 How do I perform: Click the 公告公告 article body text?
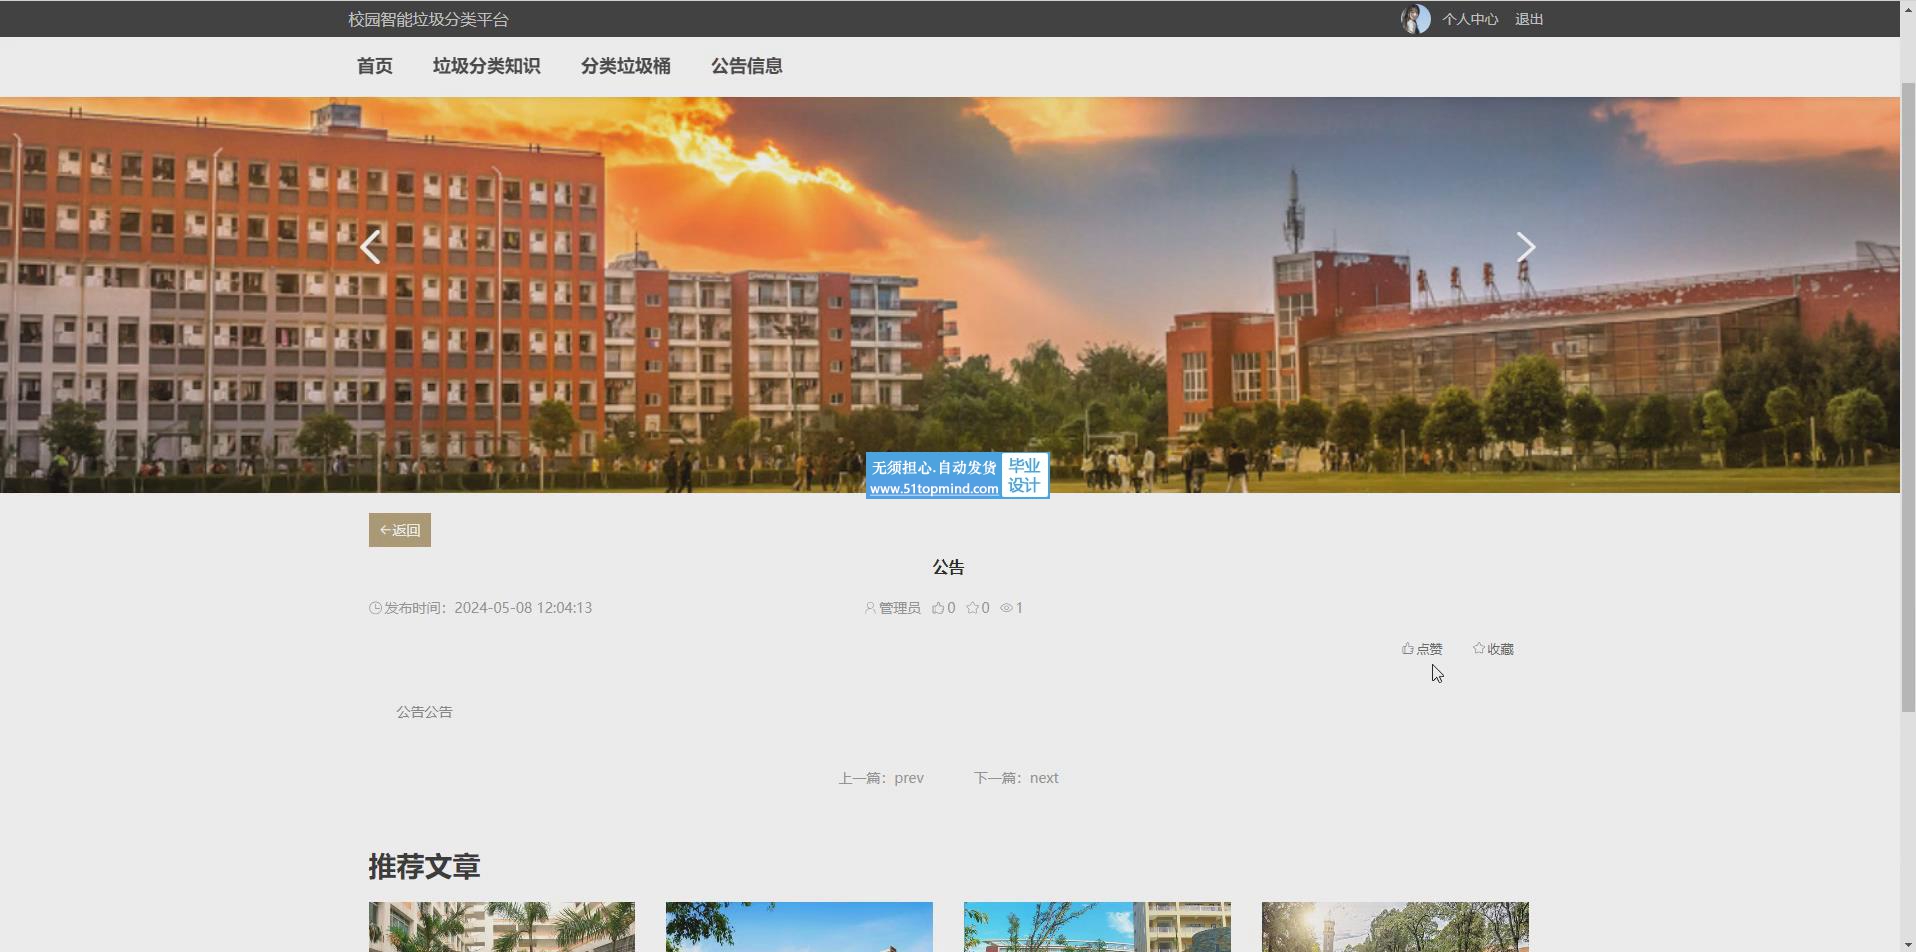(424, 712)
